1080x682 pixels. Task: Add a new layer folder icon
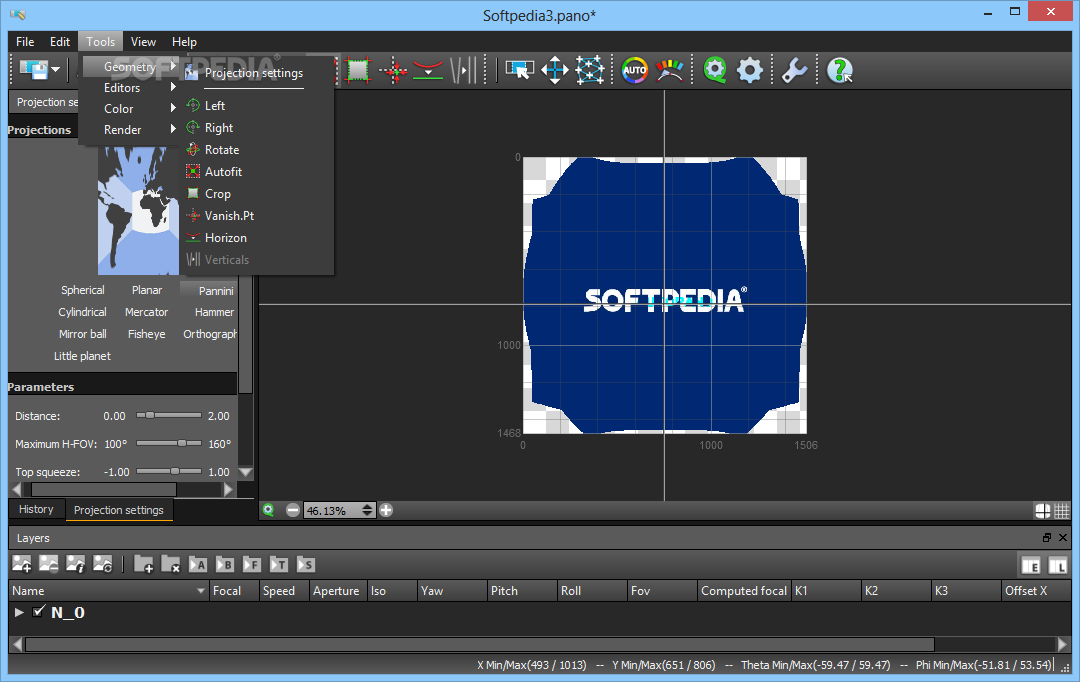point(143,564)
